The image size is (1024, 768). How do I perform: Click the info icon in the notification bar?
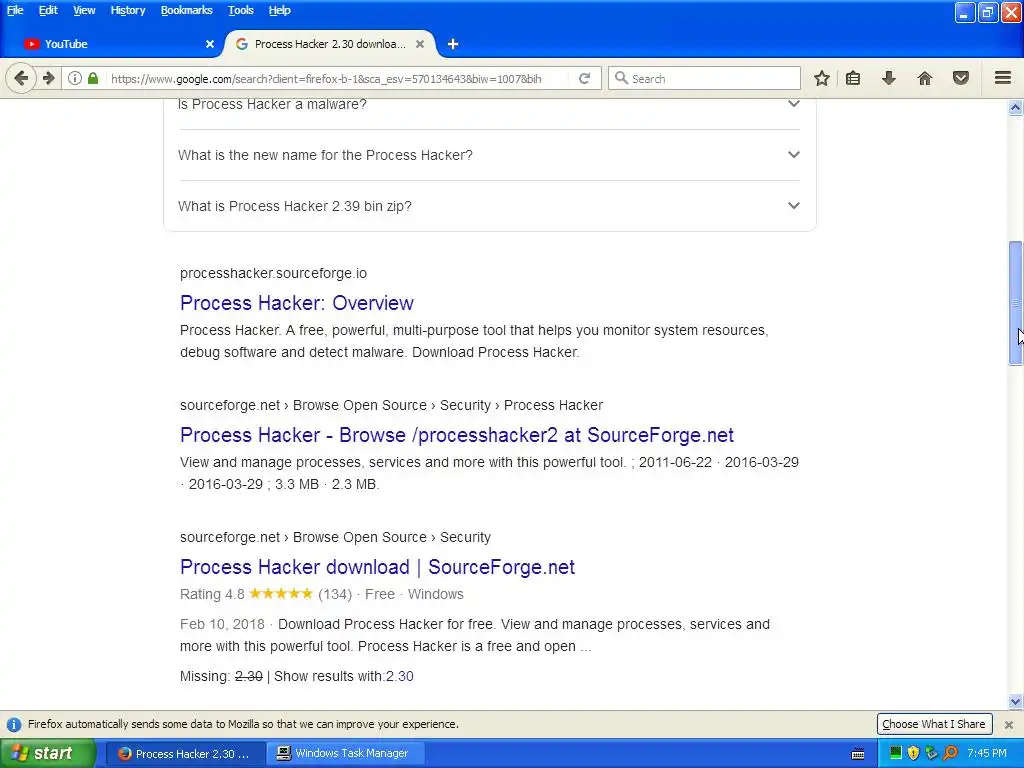(14, 724)
